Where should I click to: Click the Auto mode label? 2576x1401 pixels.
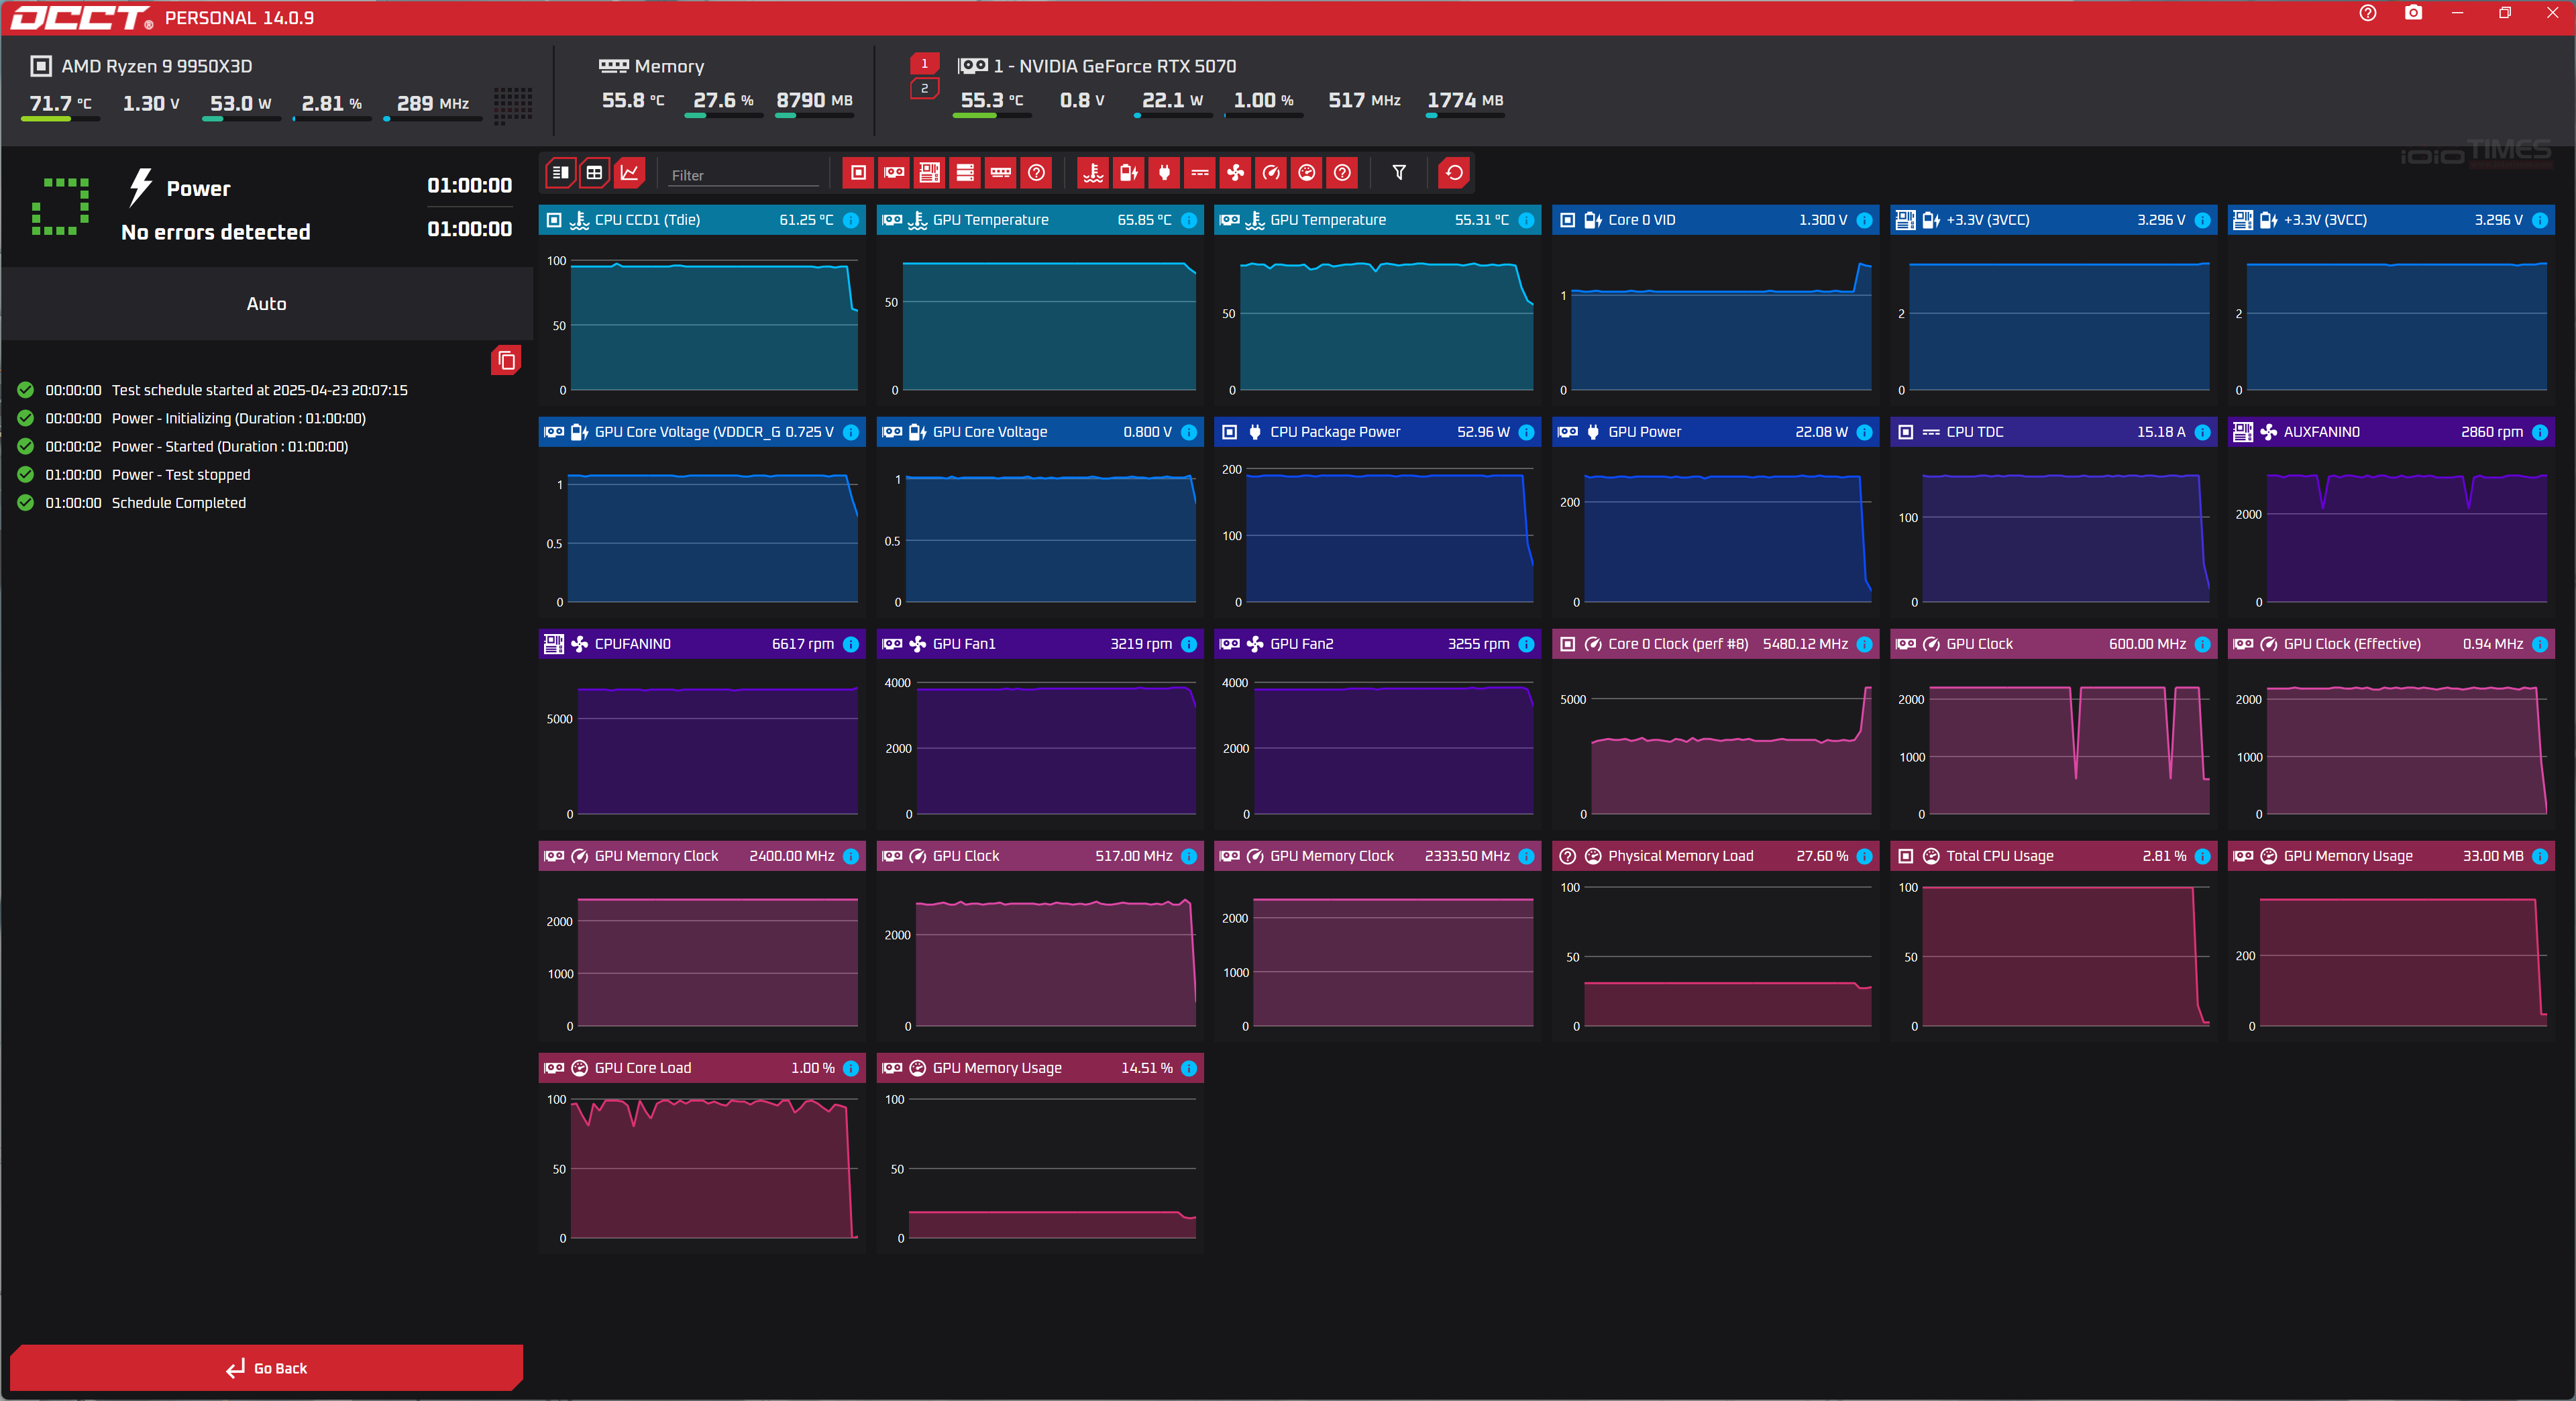[266, 303]
